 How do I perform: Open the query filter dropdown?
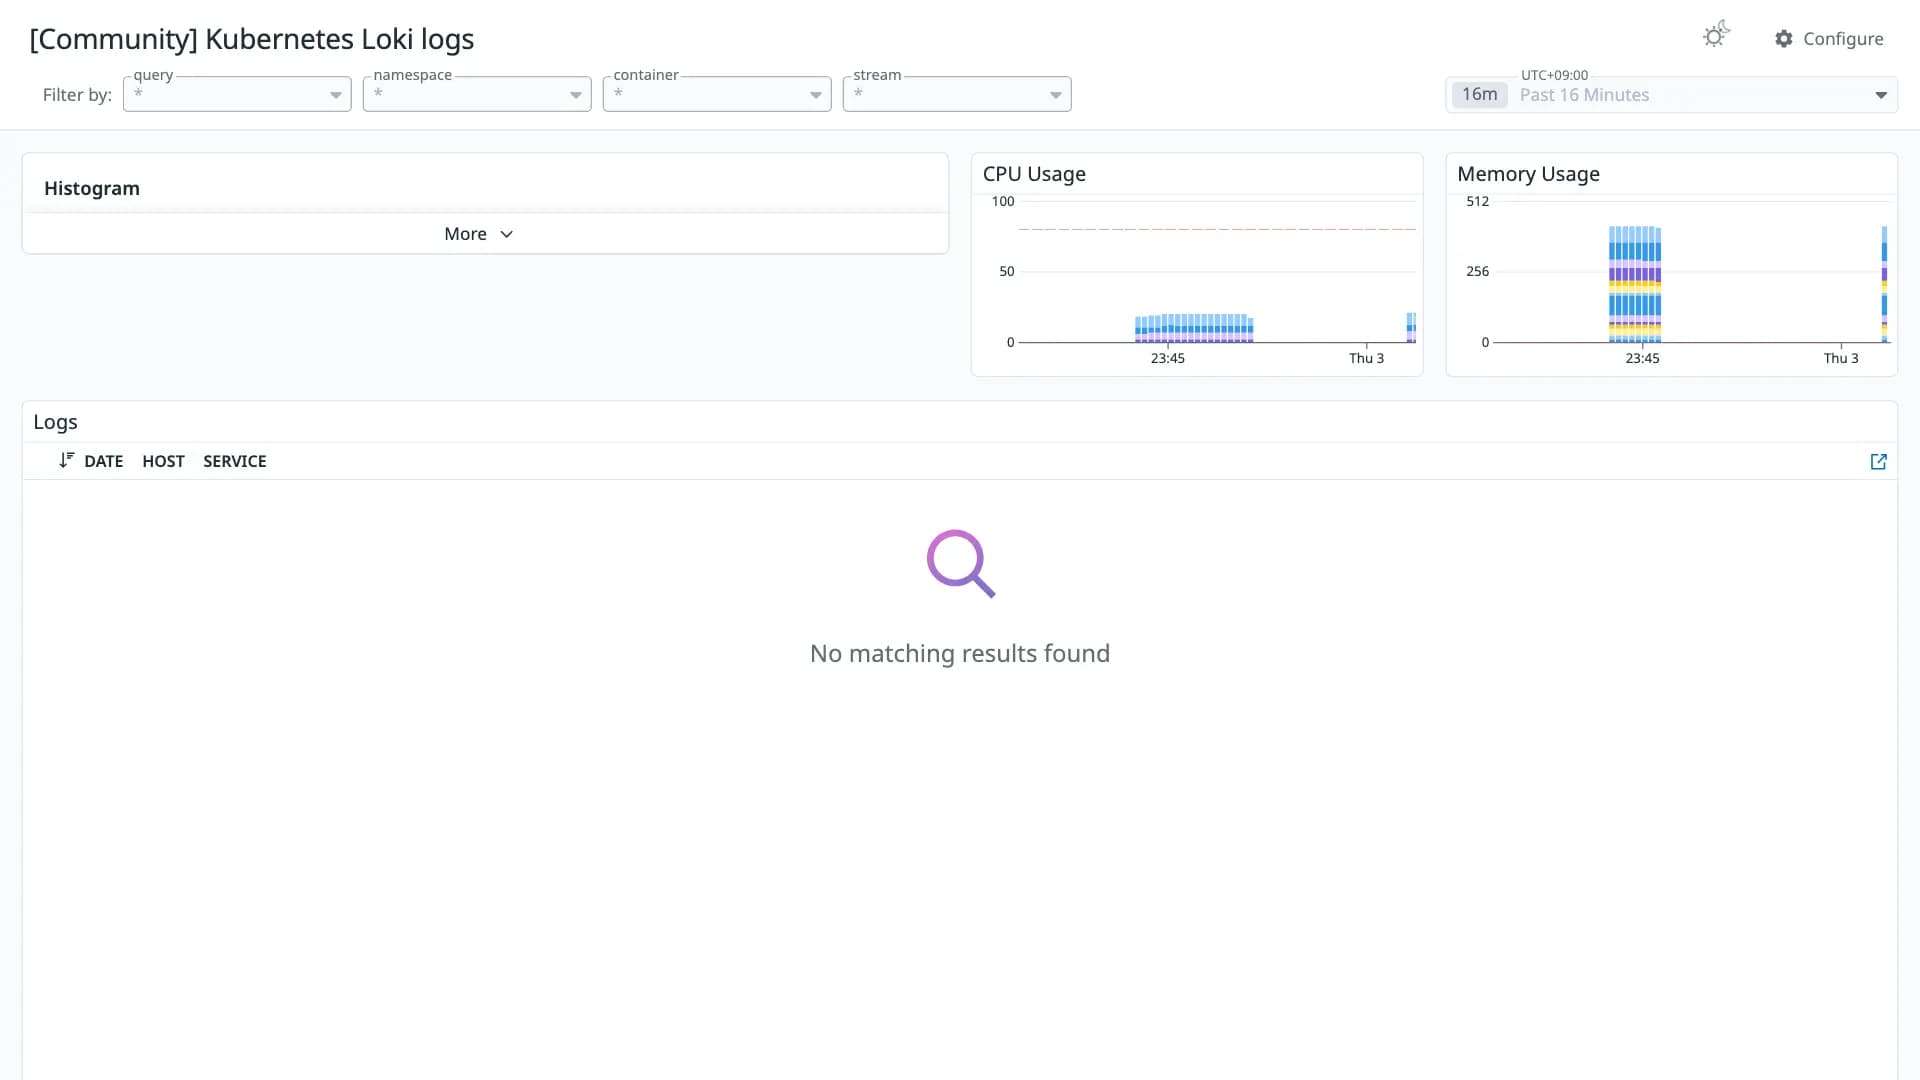click(x=237, y=94)
